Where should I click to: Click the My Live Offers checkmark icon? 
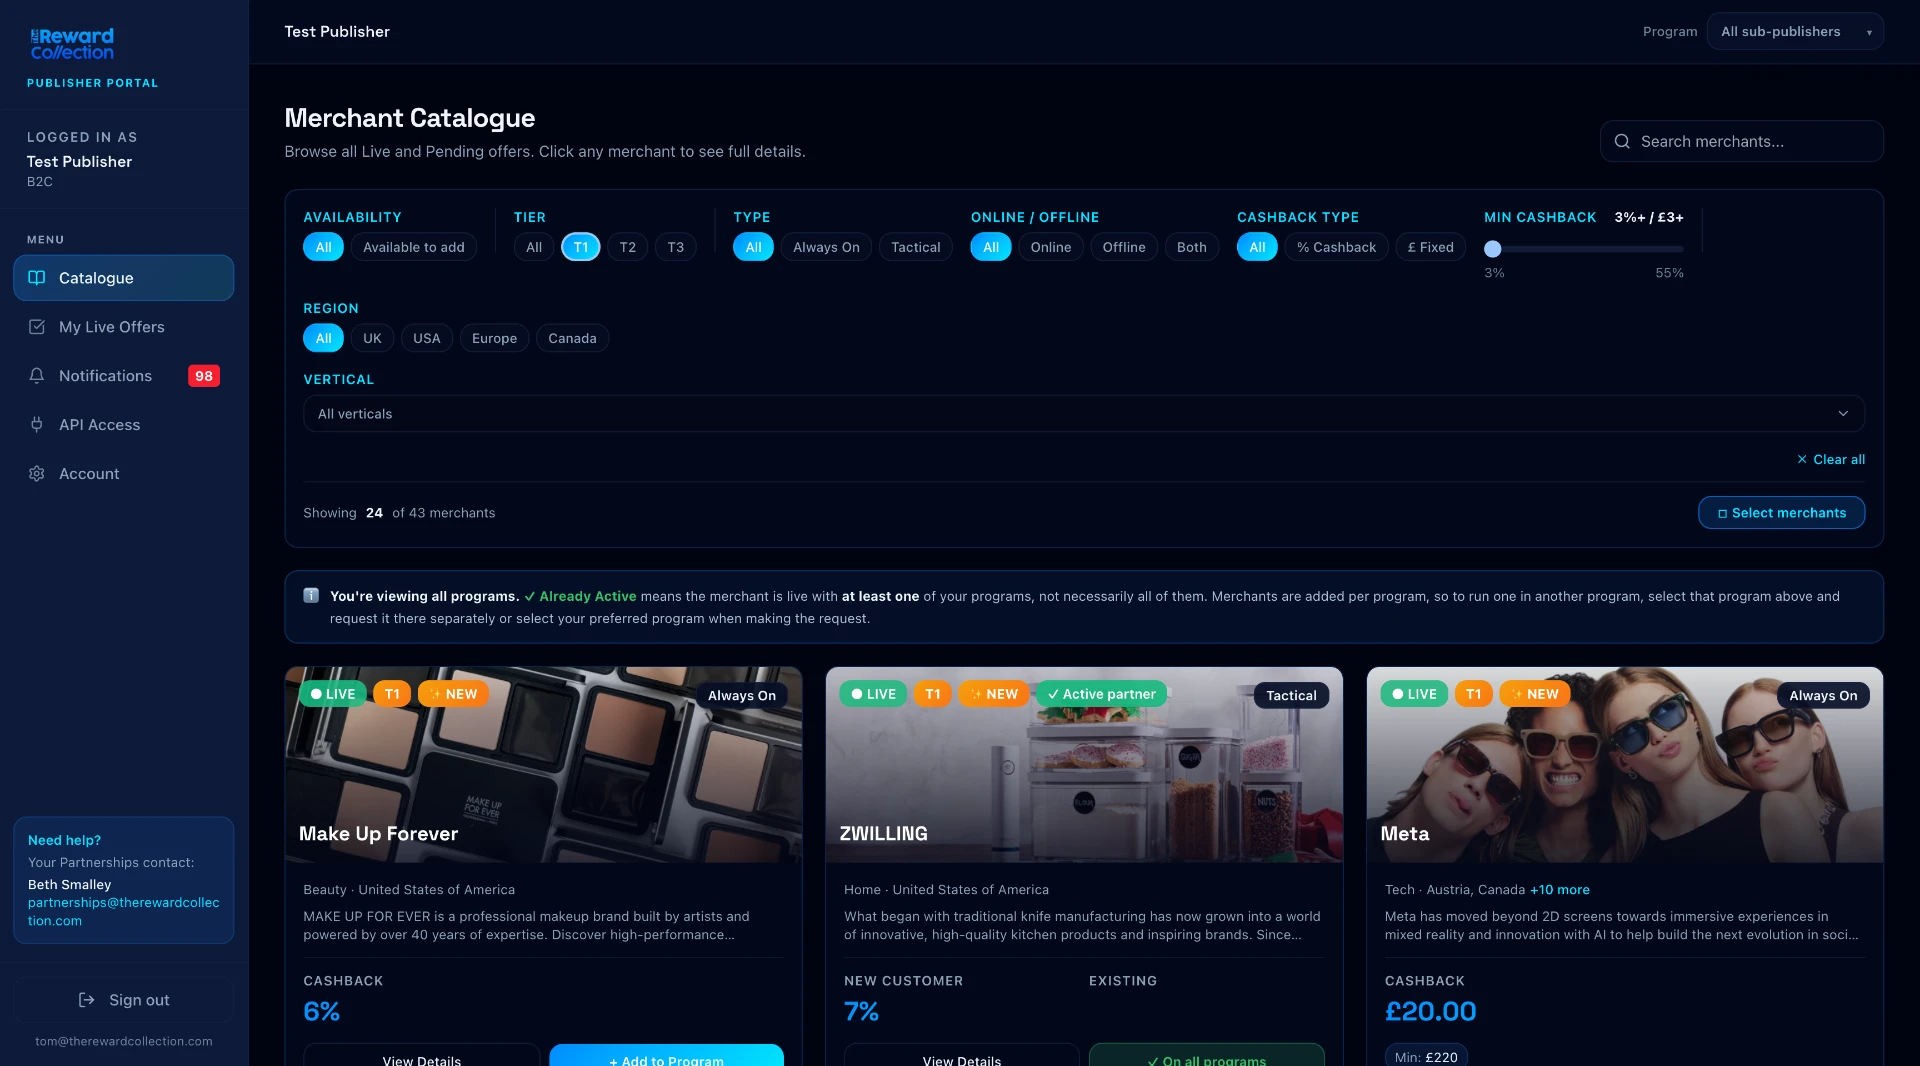(x=37, y=327)
